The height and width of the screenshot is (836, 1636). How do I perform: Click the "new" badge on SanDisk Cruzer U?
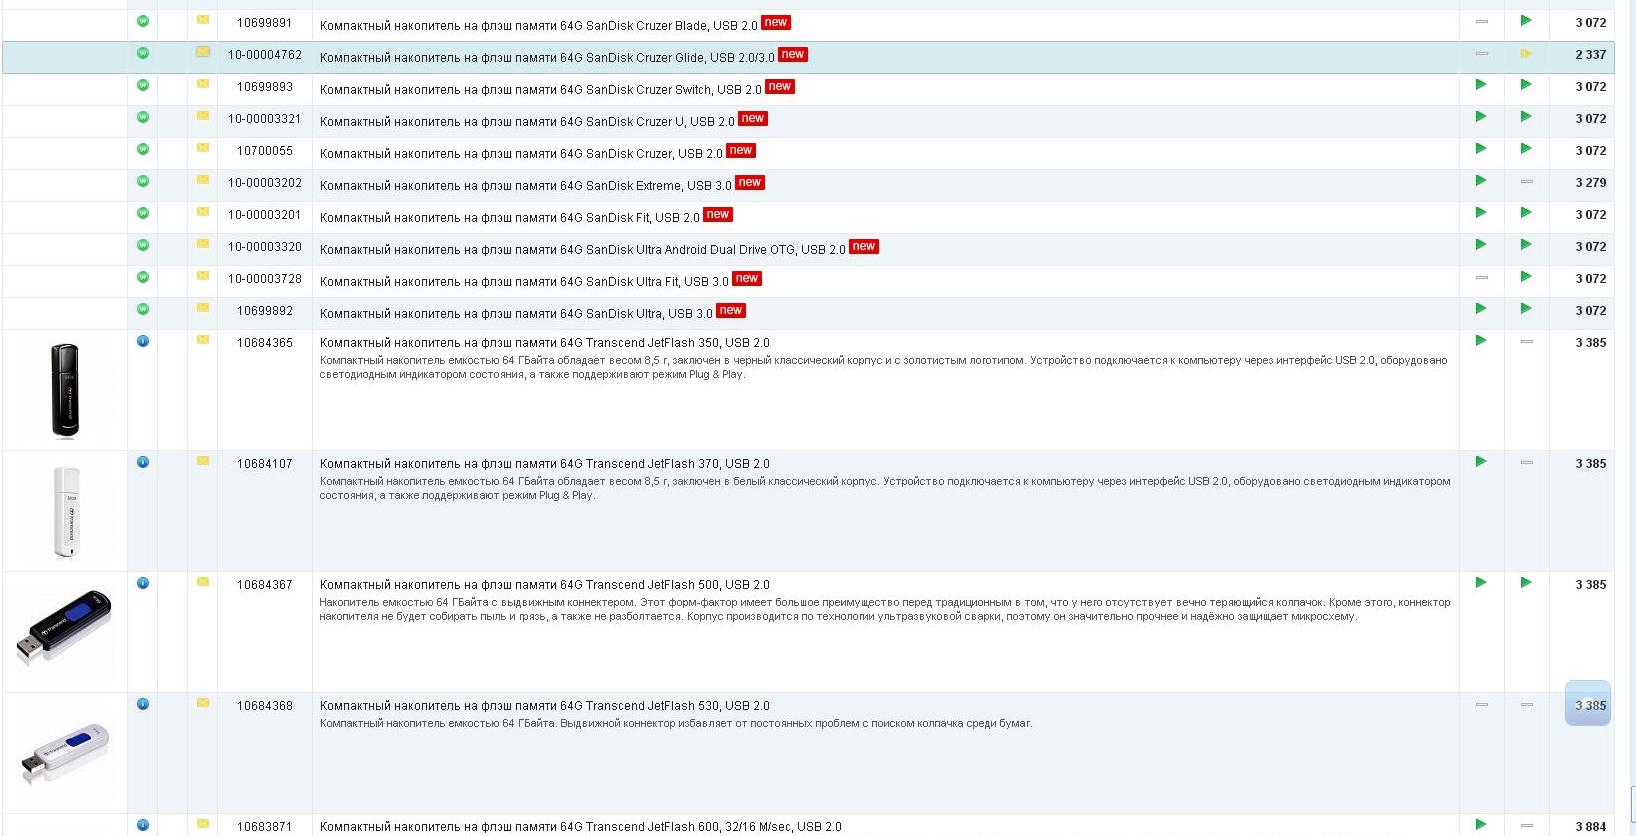pyautogui.click(x=753, y=118)
